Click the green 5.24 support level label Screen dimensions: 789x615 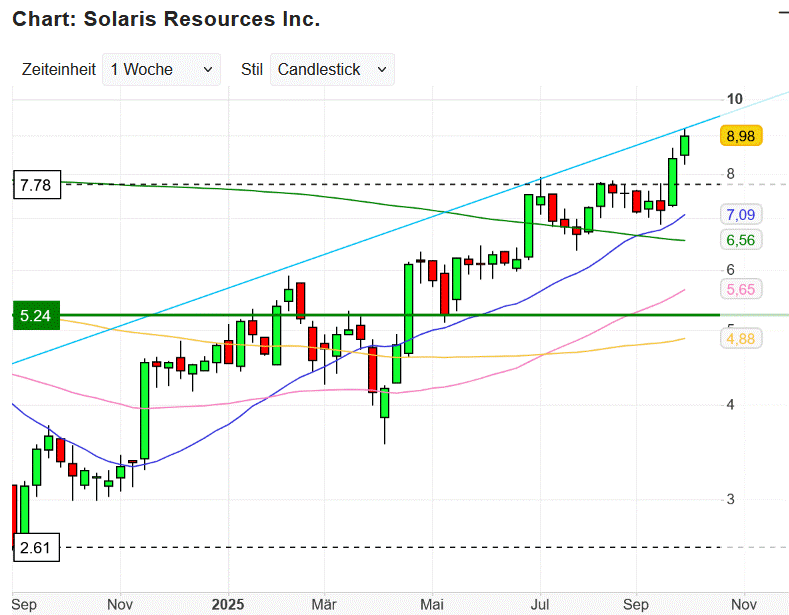(37, 315)
